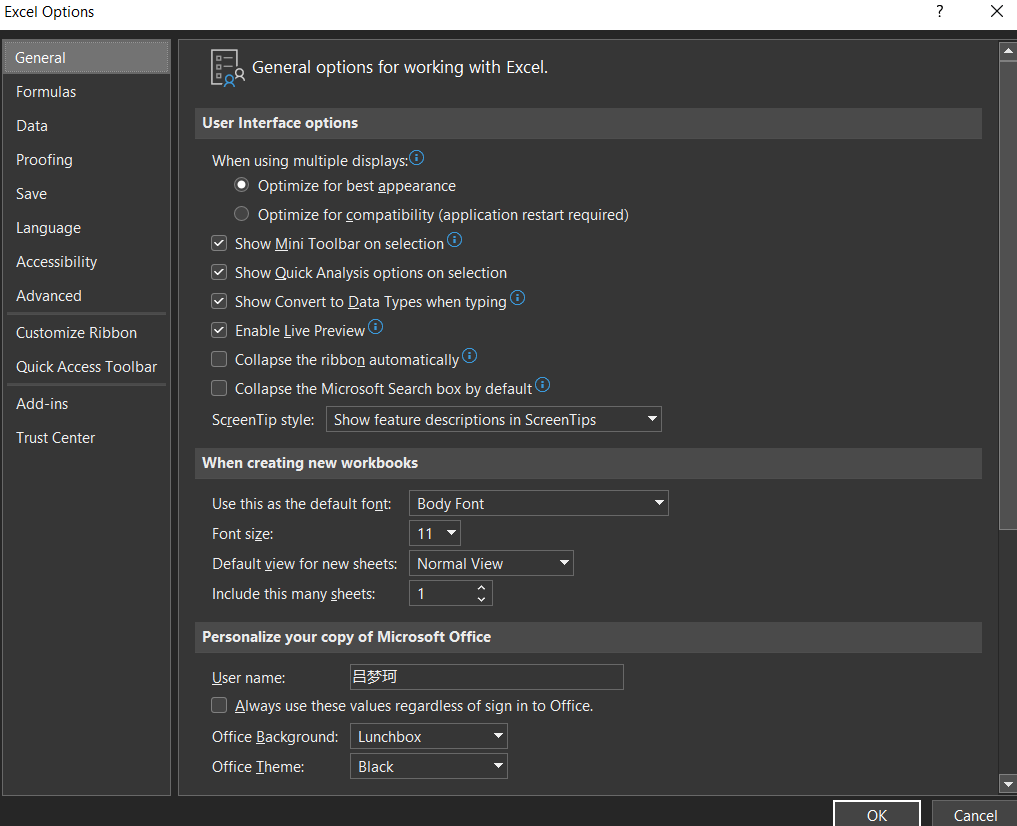Open the ScreenTip style dropdown
The height and width of the screenshot is (826, 1017).
(x=494, y=419)
